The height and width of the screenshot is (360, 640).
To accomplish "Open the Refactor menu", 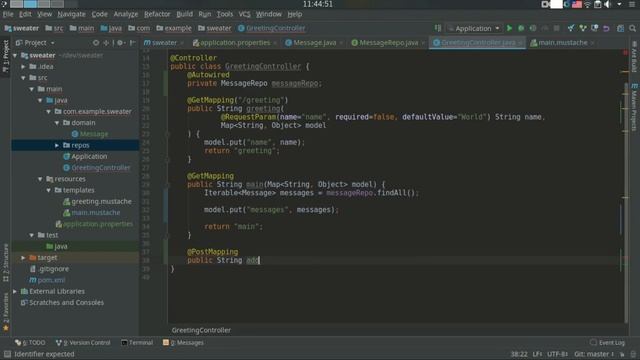I will 157,14.
